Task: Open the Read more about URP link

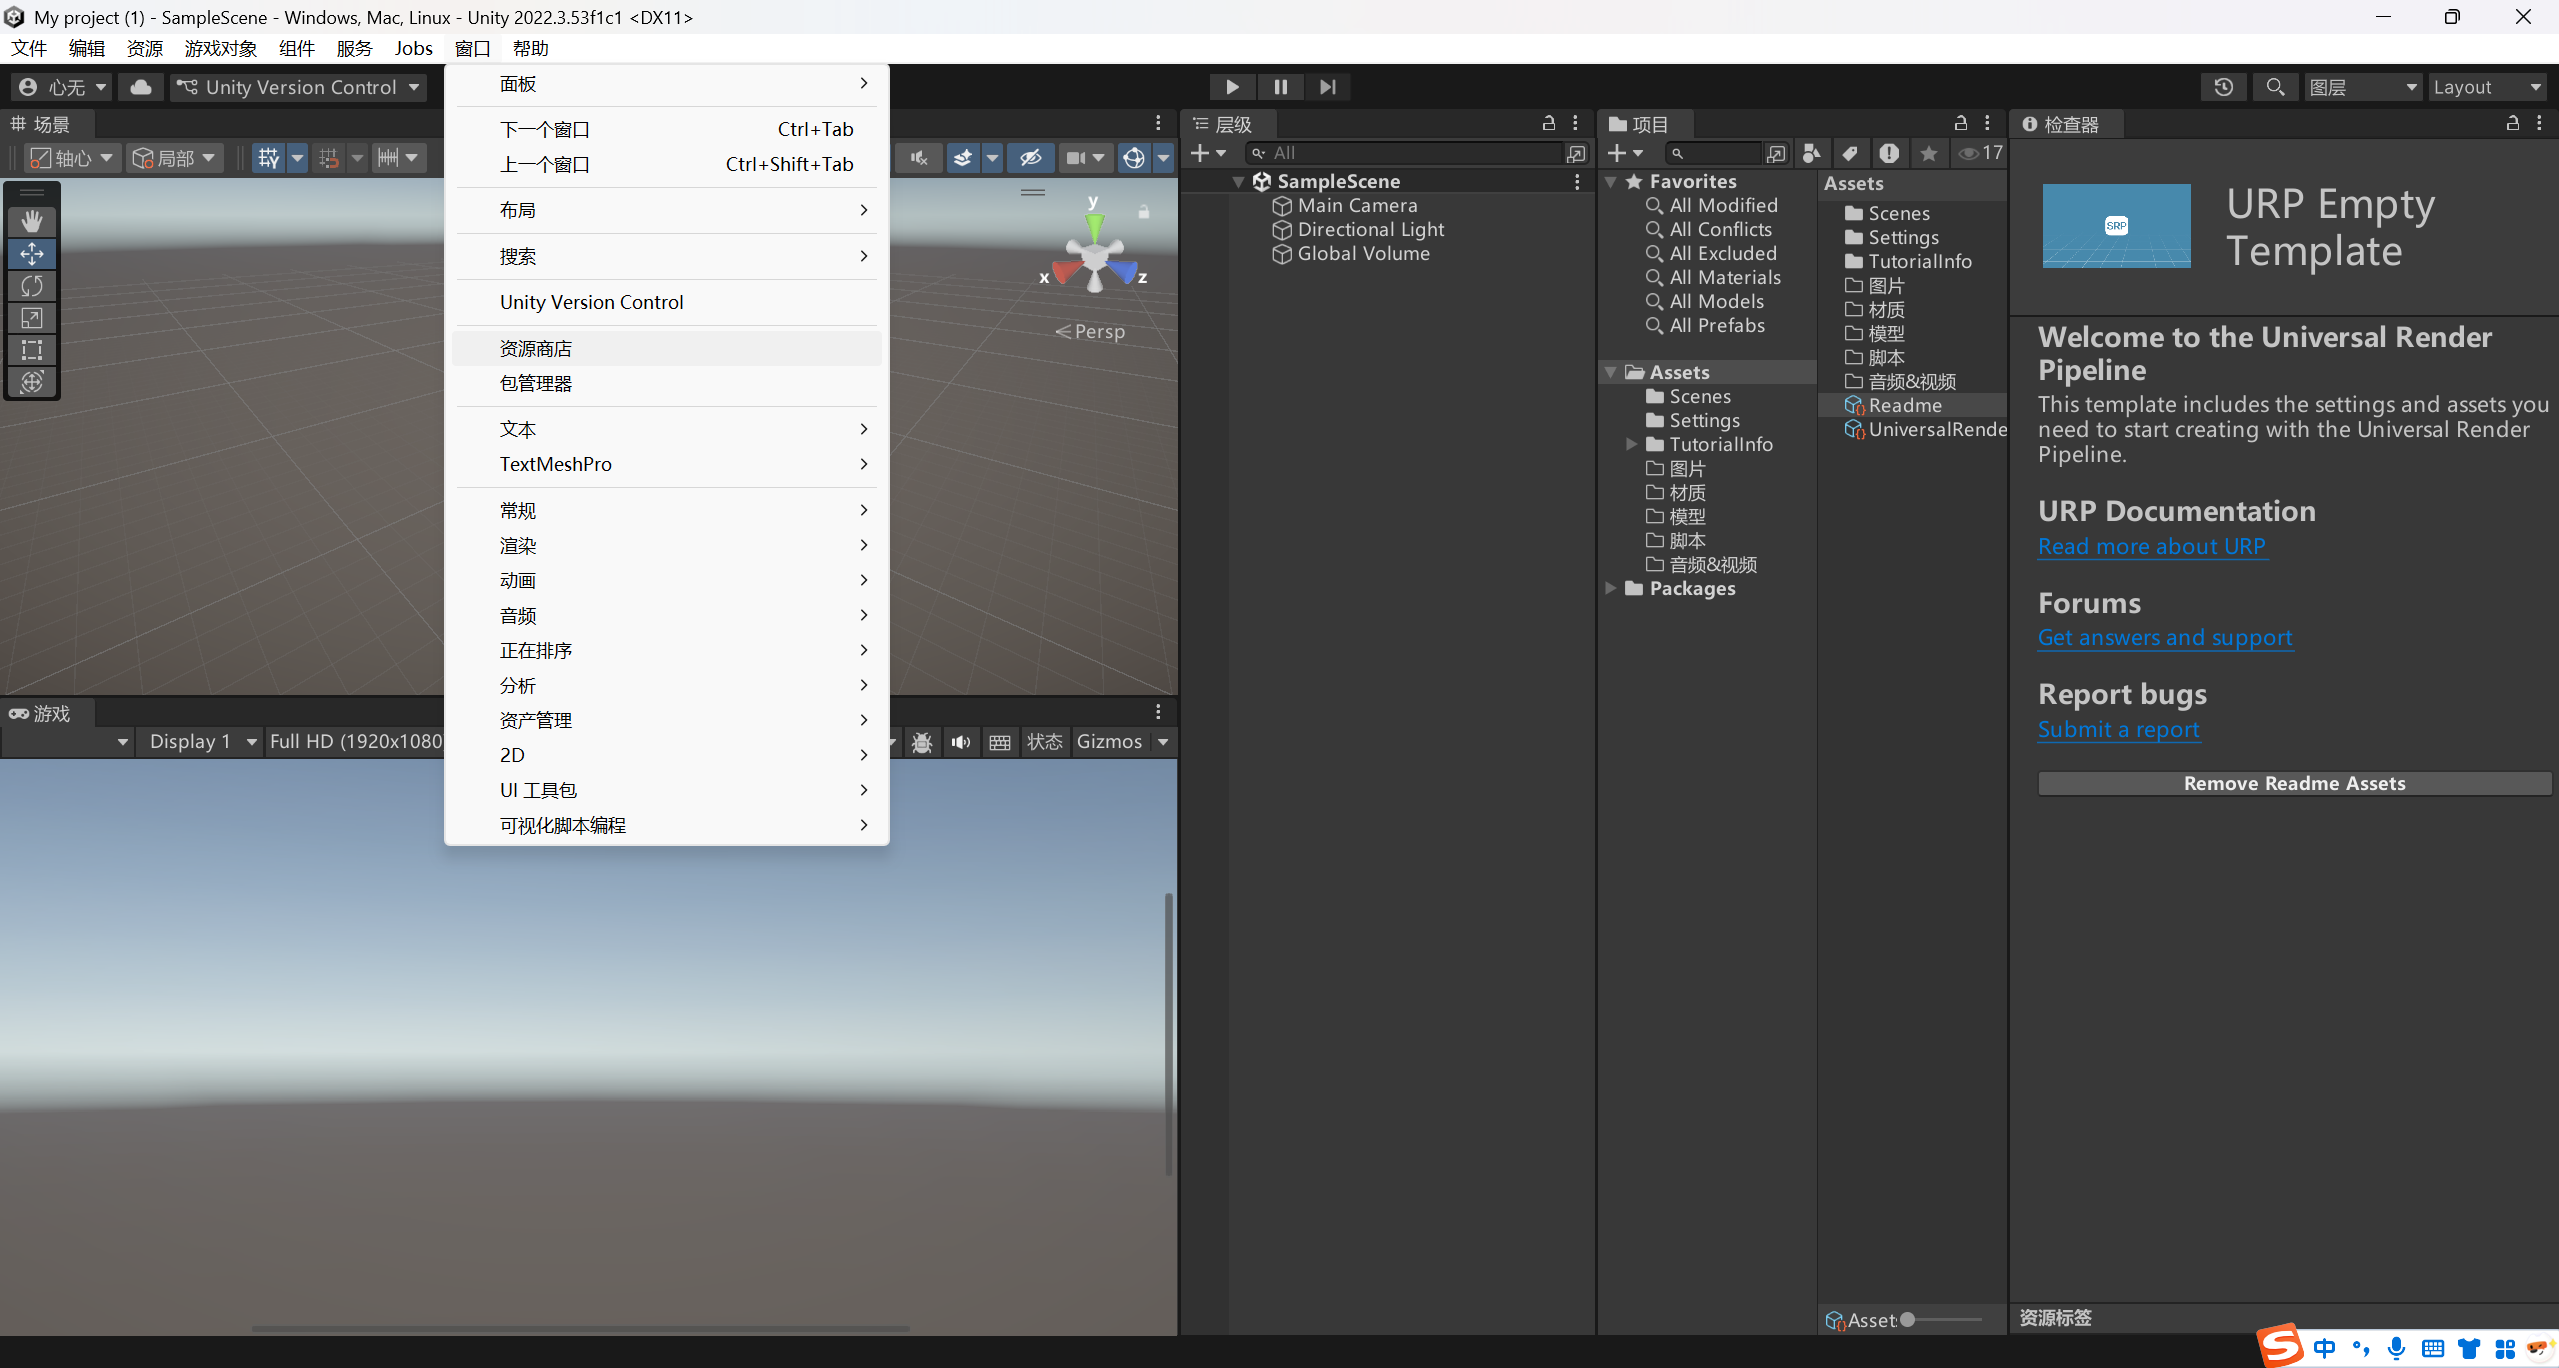Action: point(2152,546)
